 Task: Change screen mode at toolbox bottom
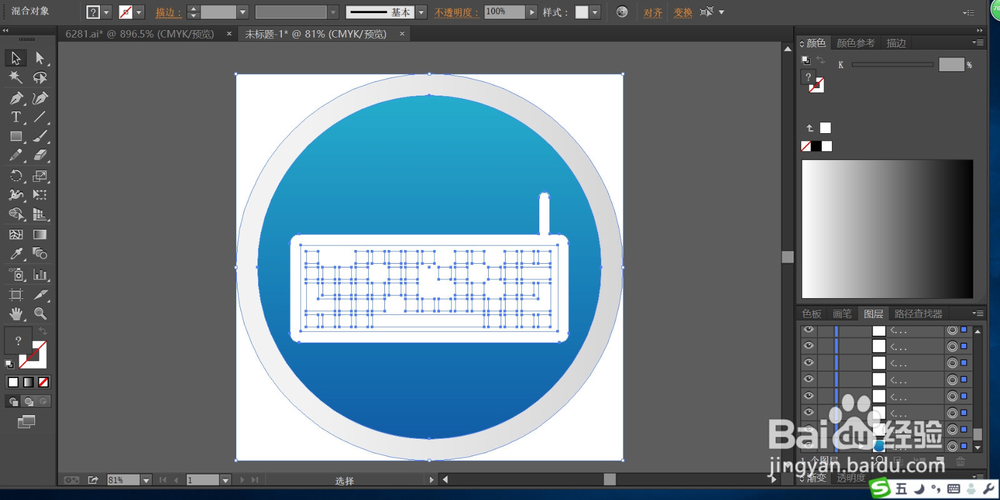26,422
